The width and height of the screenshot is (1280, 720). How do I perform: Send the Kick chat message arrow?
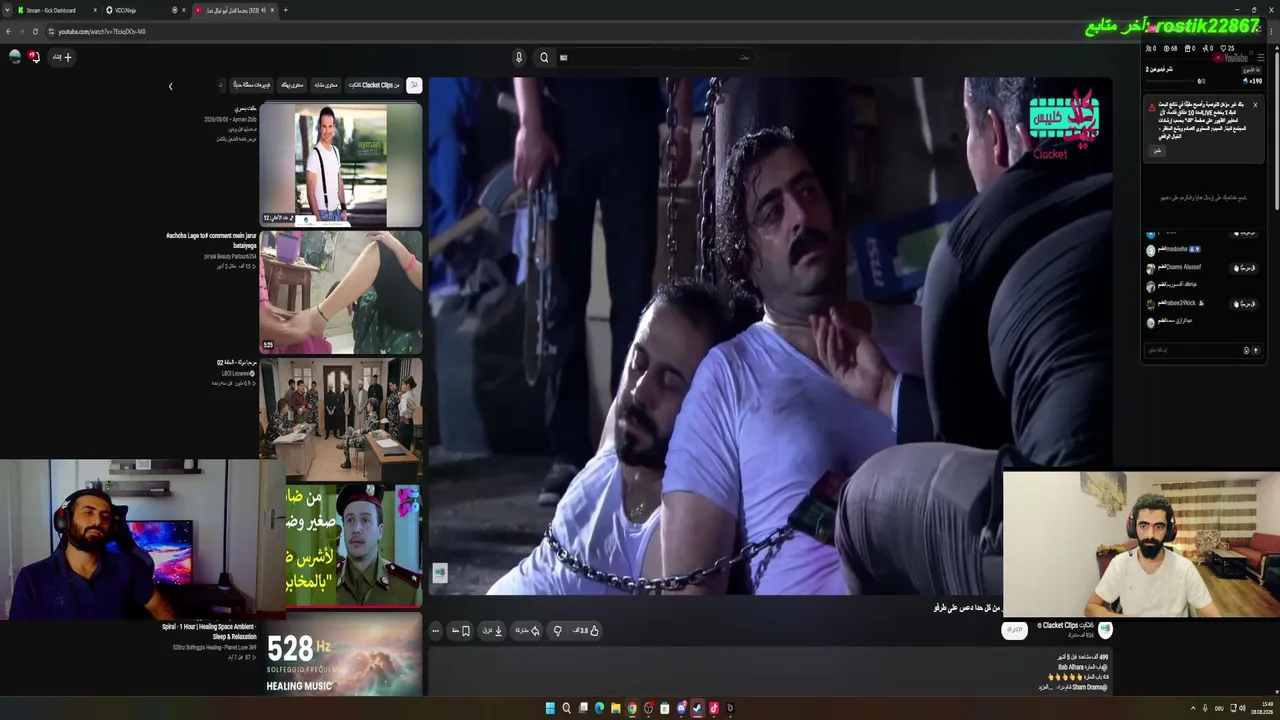click(1256, 350)
